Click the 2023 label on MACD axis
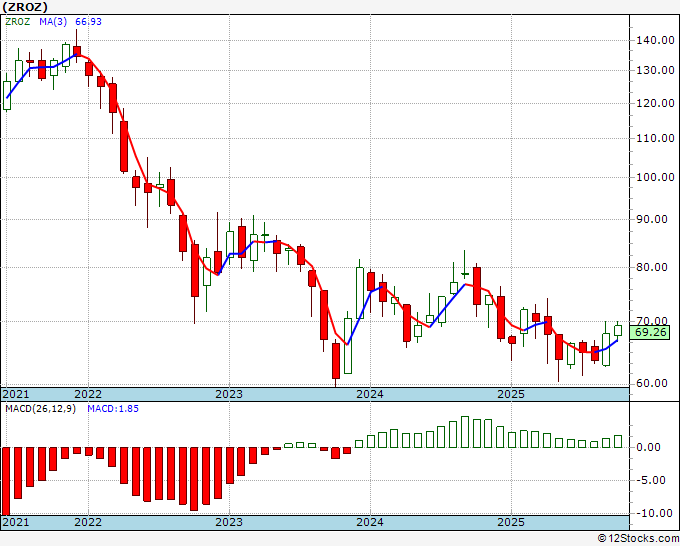 [229, 522]
